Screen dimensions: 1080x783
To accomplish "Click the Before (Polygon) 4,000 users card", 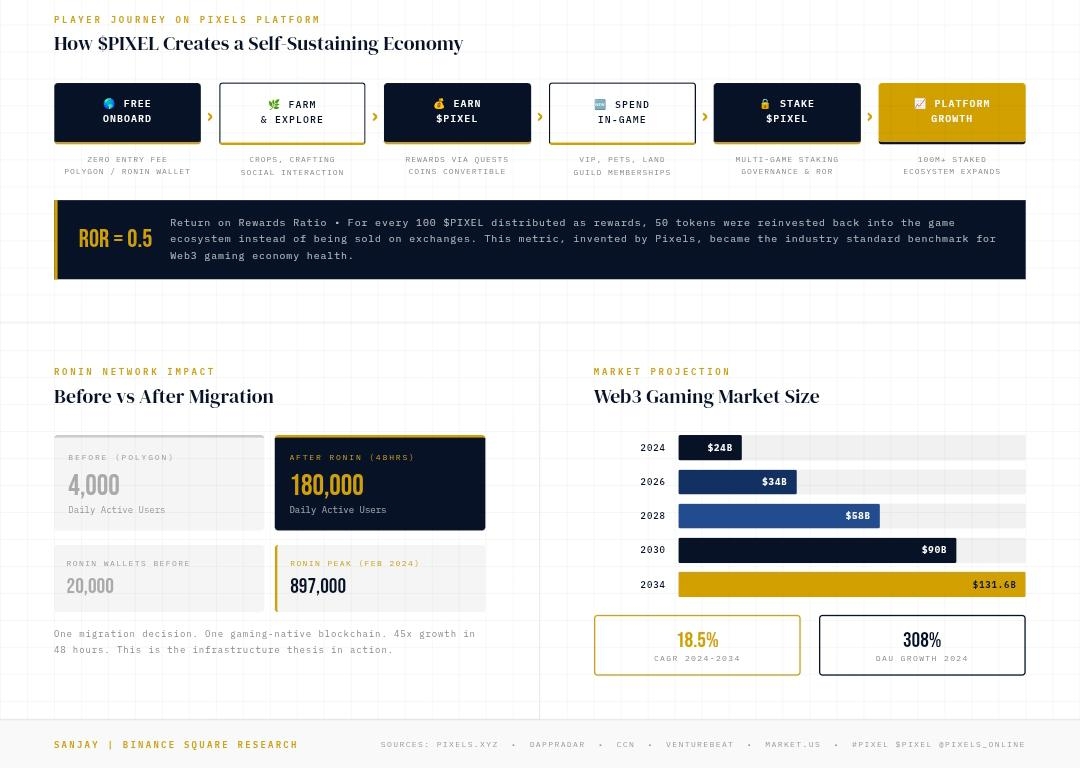I will pyautogui.click(x=159, y=483).
